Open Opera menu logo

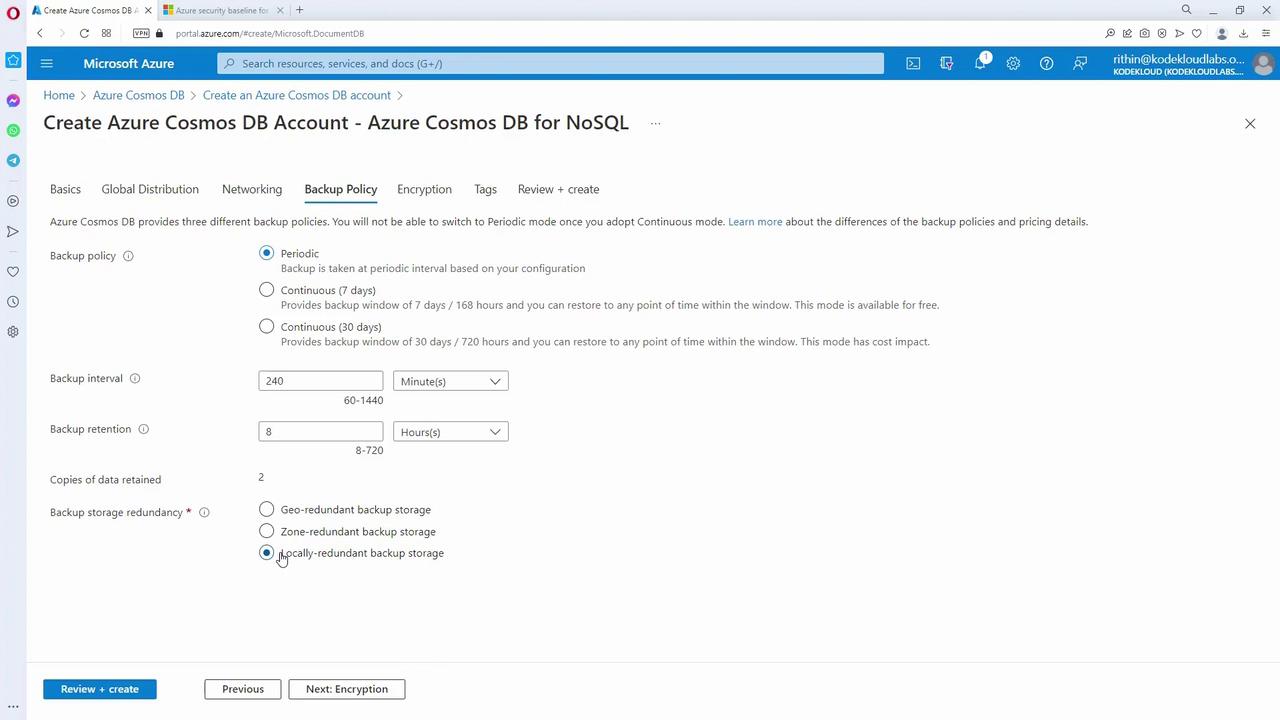point(13,12)
